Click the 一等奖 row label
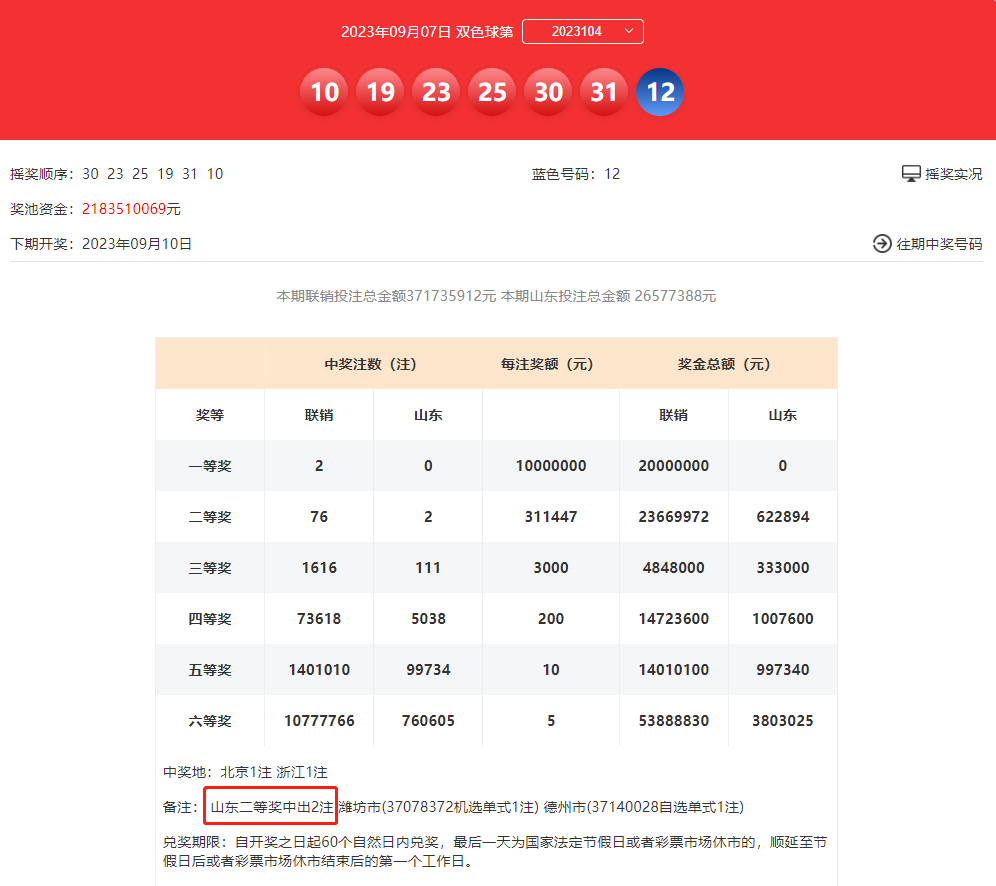996x886 pixels. click(x=210, y=466)
